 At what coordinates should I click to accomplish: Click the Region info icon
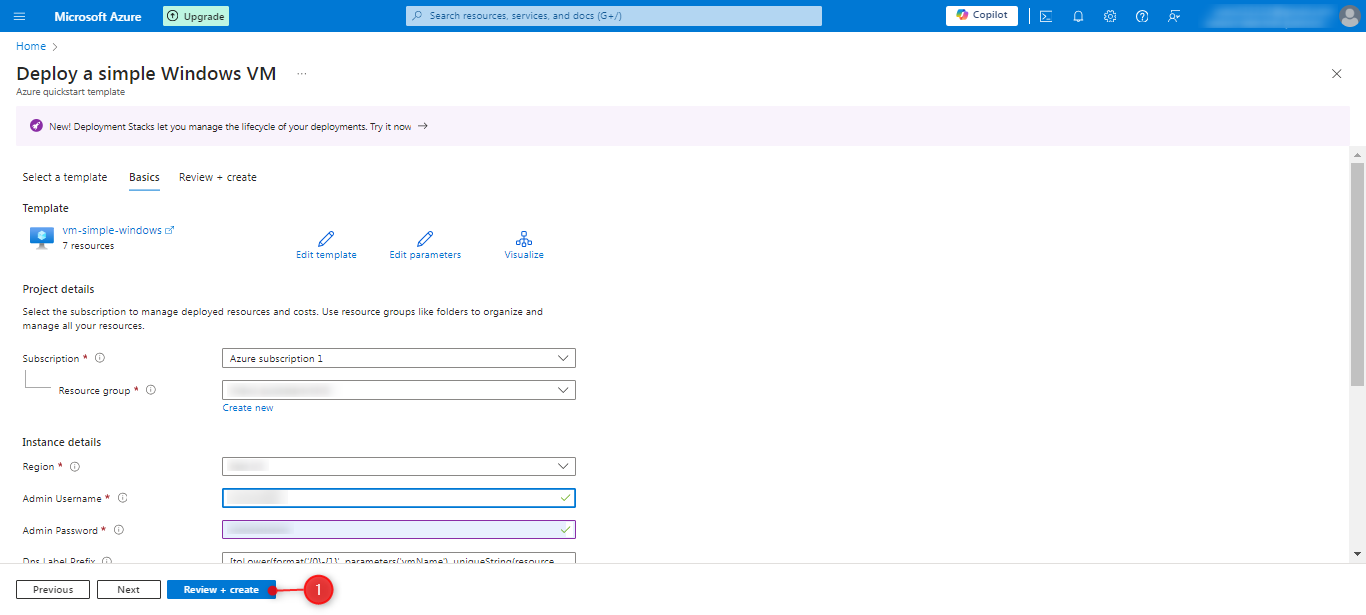coord(75,466)
